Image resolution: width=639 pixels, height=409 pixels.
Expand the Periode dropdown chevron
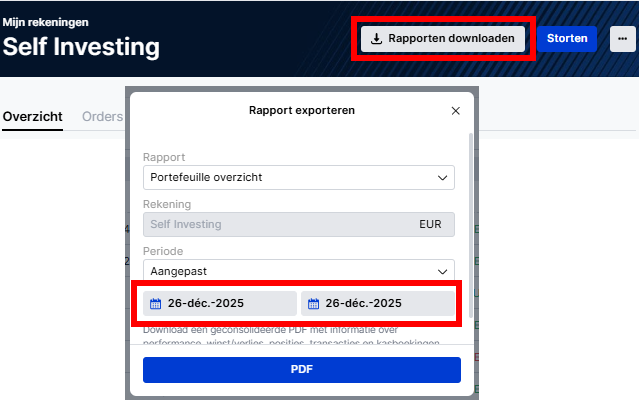[x=443, y=270]
